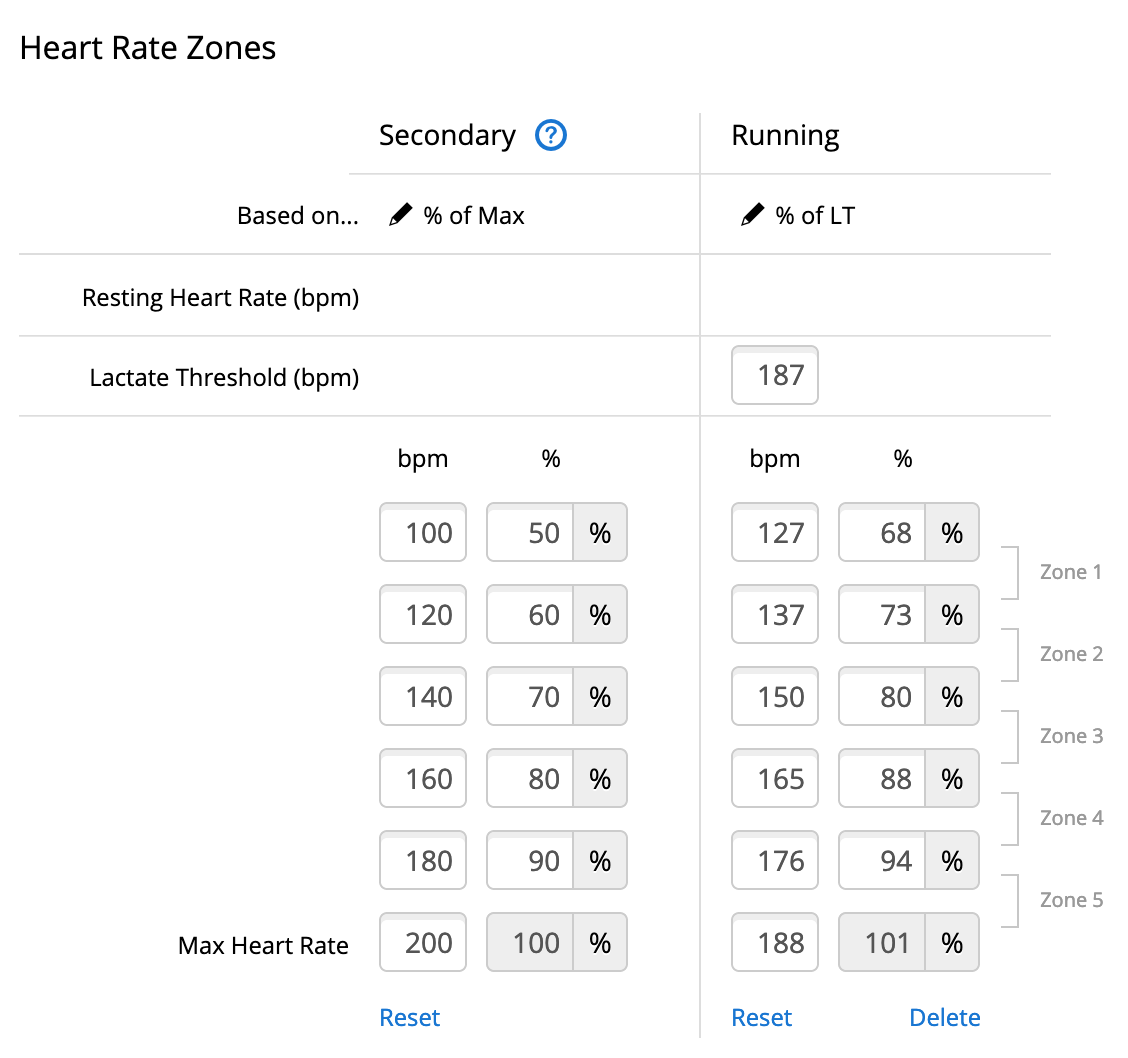
Task: Select the Running 188 bpm max field
Action: (x=775, y=943)
